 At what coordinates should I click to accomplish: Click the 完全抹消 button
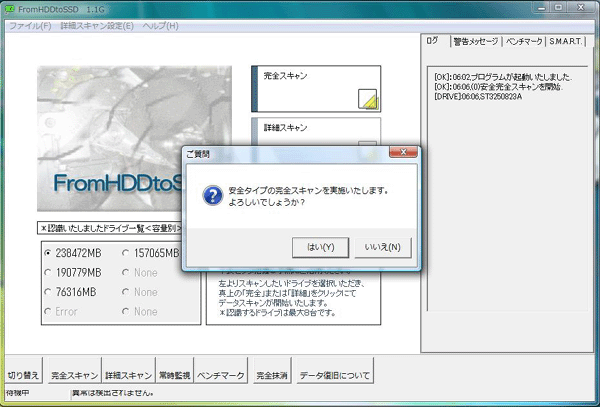tap(272, 370)
